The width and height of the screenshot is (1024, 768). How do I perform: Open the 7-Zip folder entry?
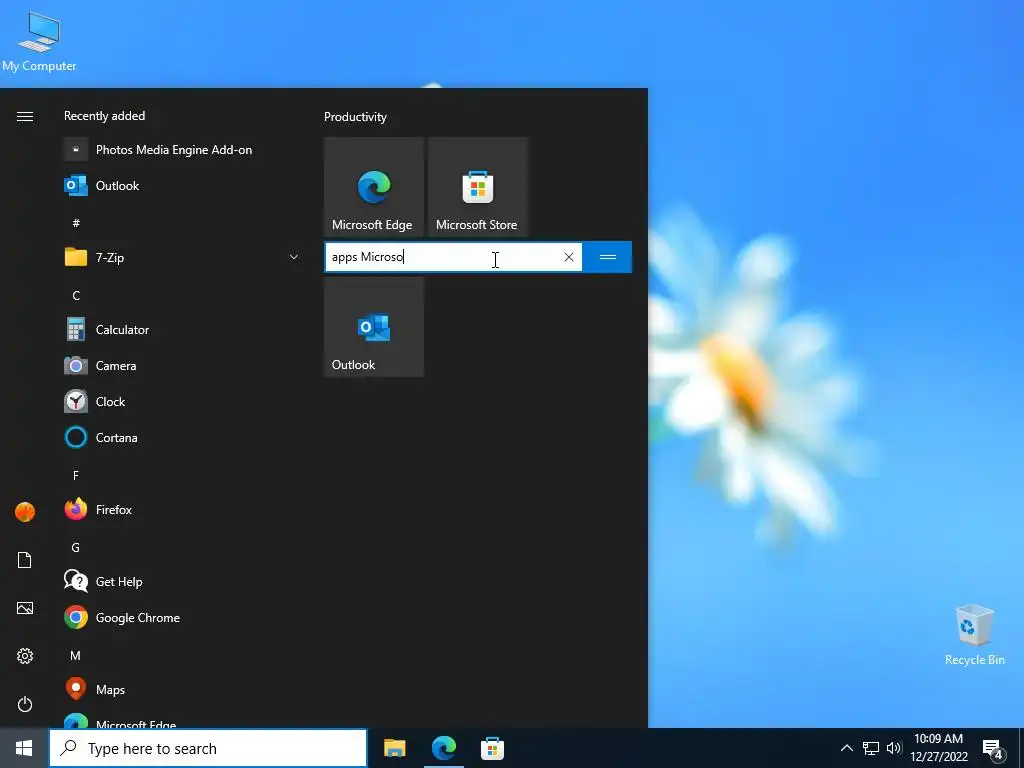[x=183, y=257]
